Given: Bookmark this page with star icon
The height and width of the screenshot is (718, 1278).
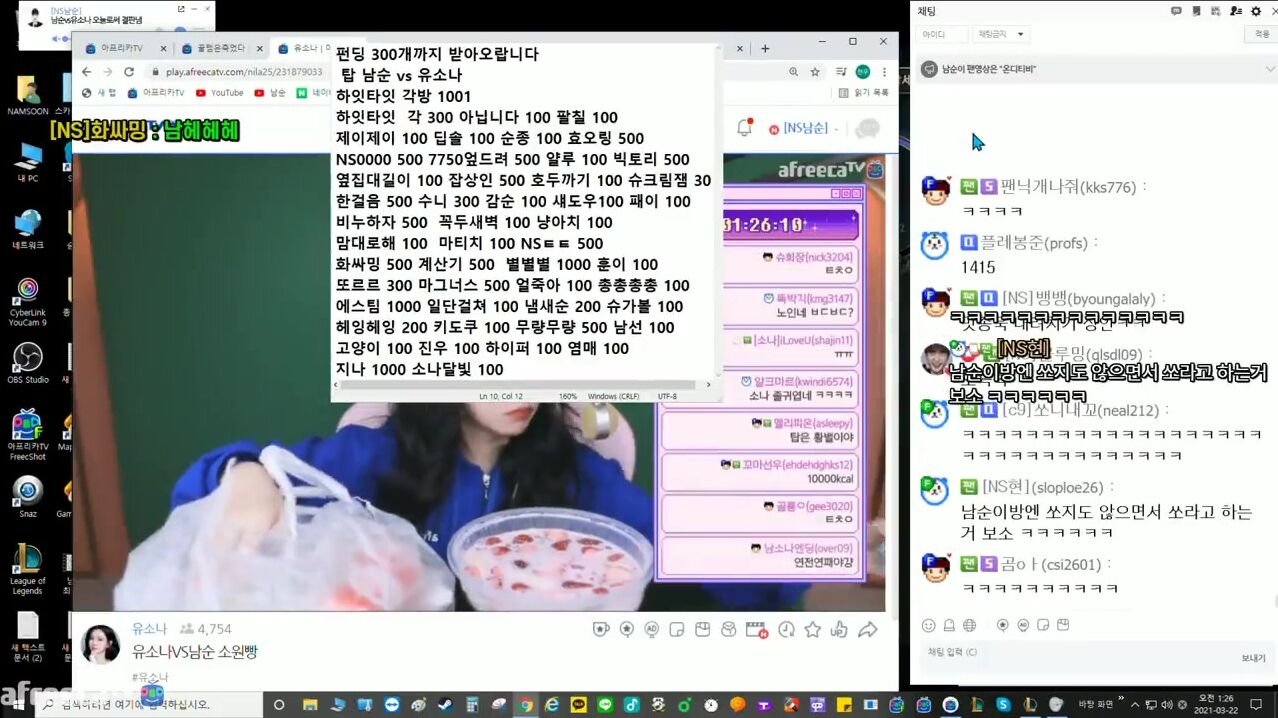Looking at the screenshot, I should coord(815,72).
